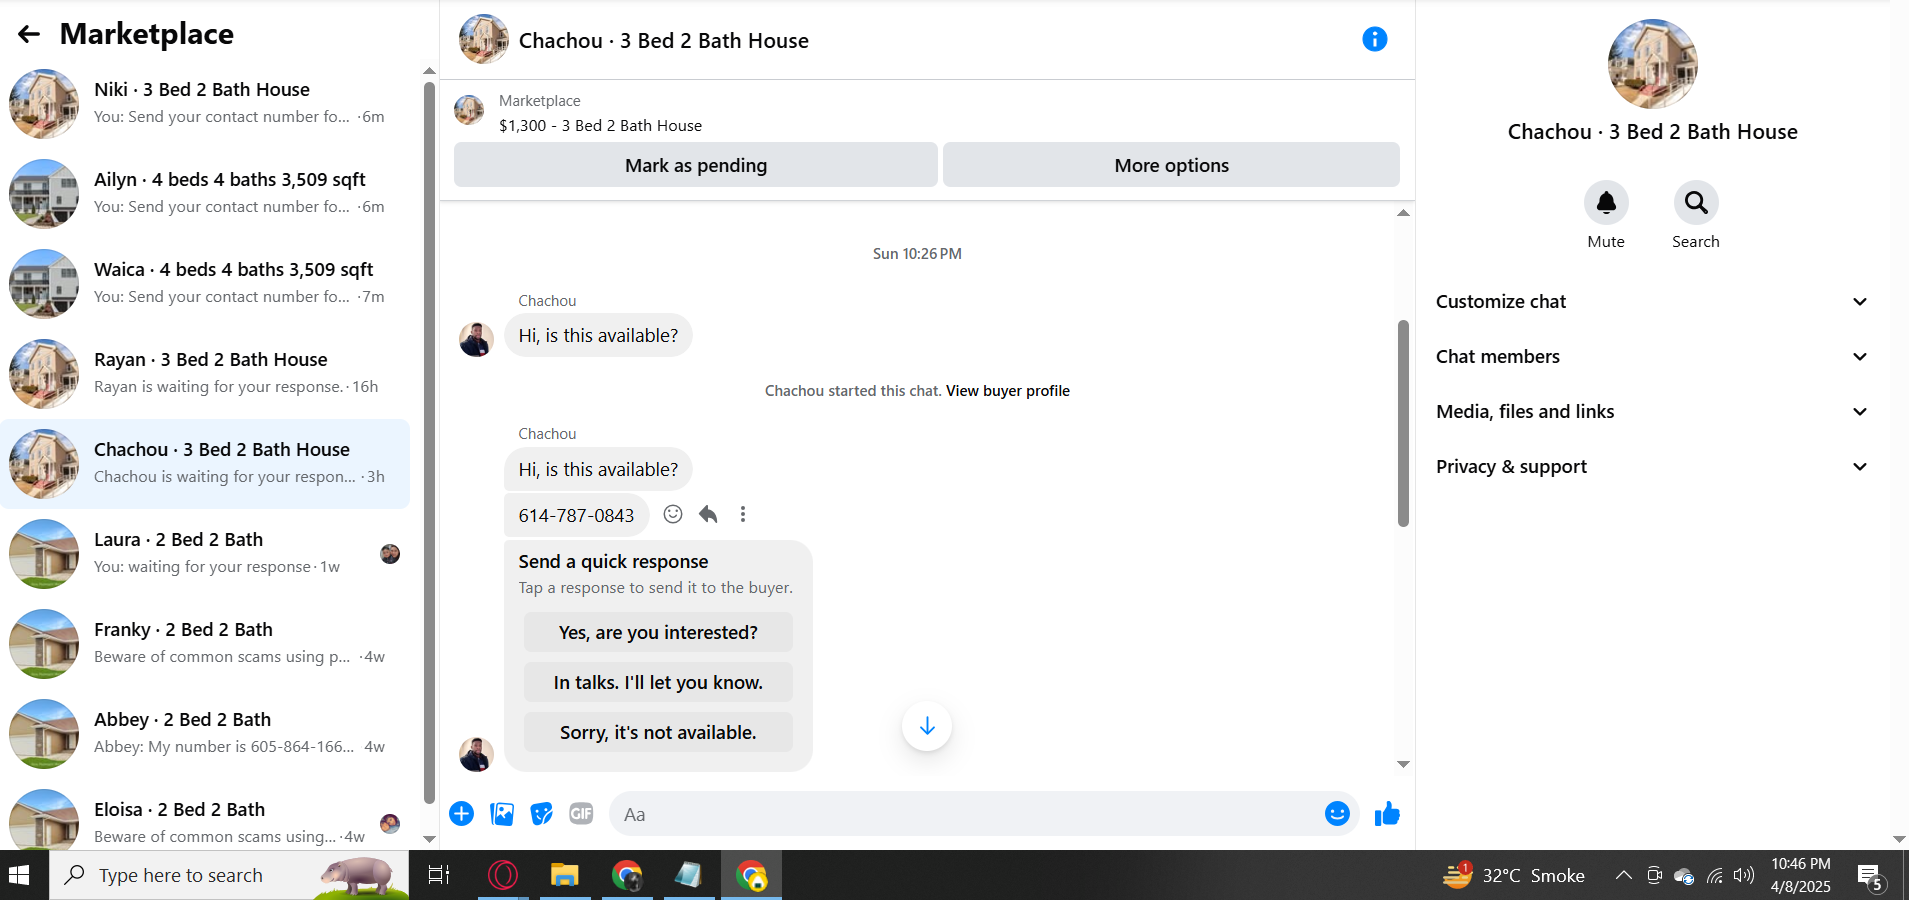The width and height of the screenshot is (1909, 900).
Task: Click the message input field
Action: point(965,814)
